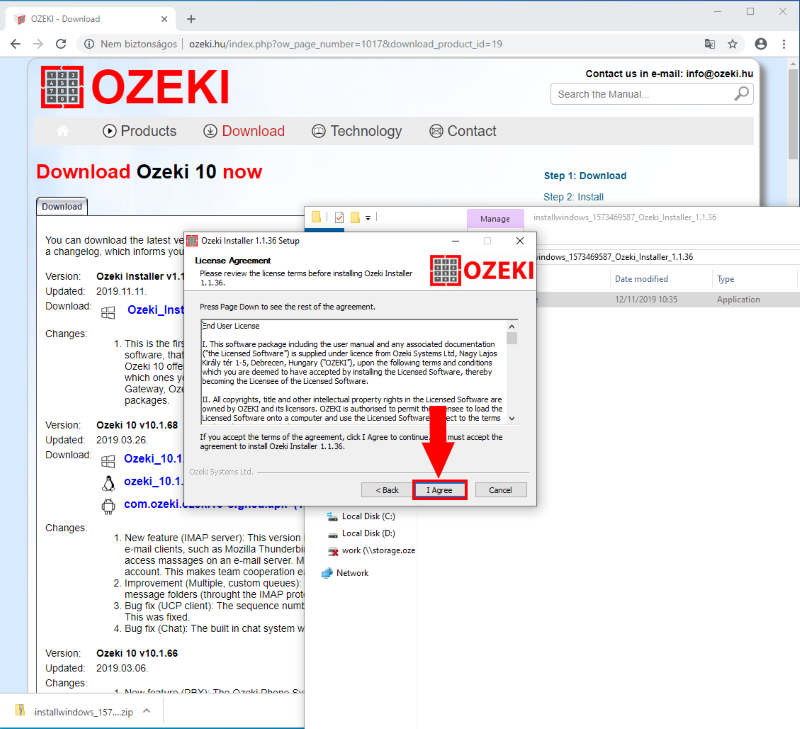Select the Download tab on the page
The height and width of the screenshot is (729, 800).
[x=62, y=207]
